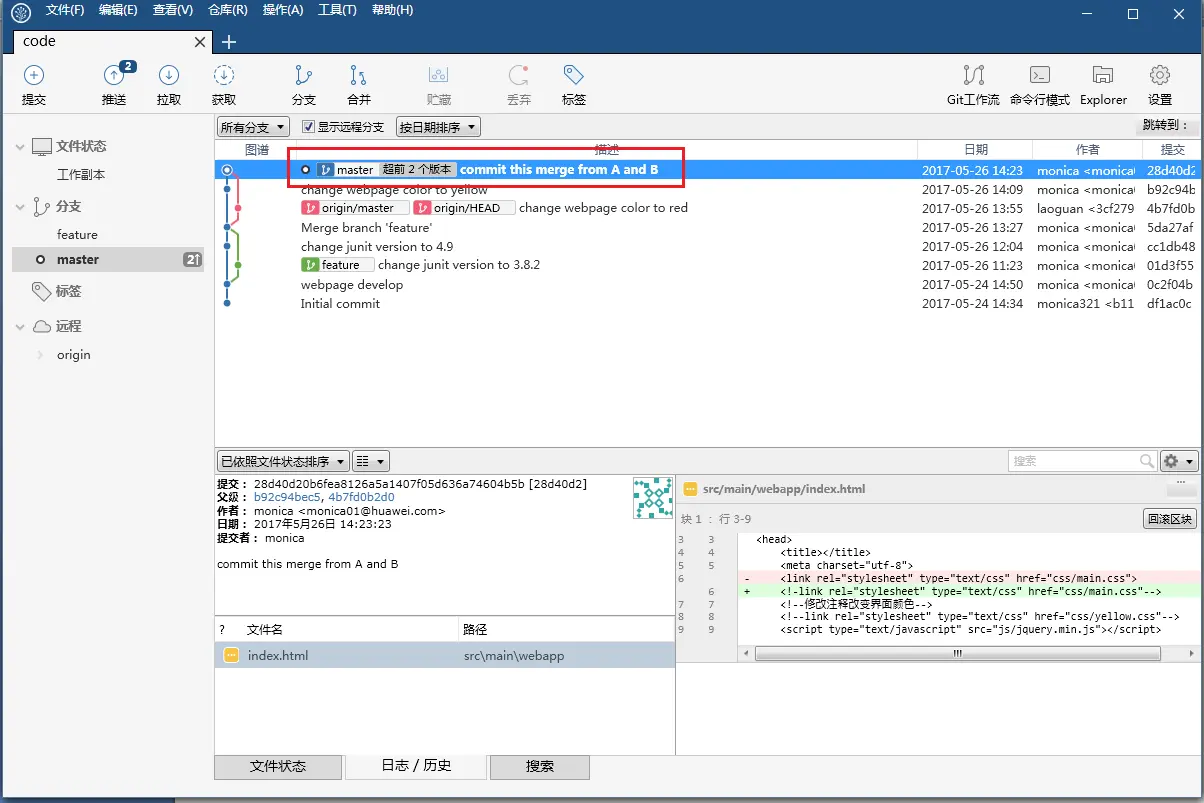This screenshot has width=1204, height=803.
Task: Open the 帮助(H) menu
Action: pos(392,9)
